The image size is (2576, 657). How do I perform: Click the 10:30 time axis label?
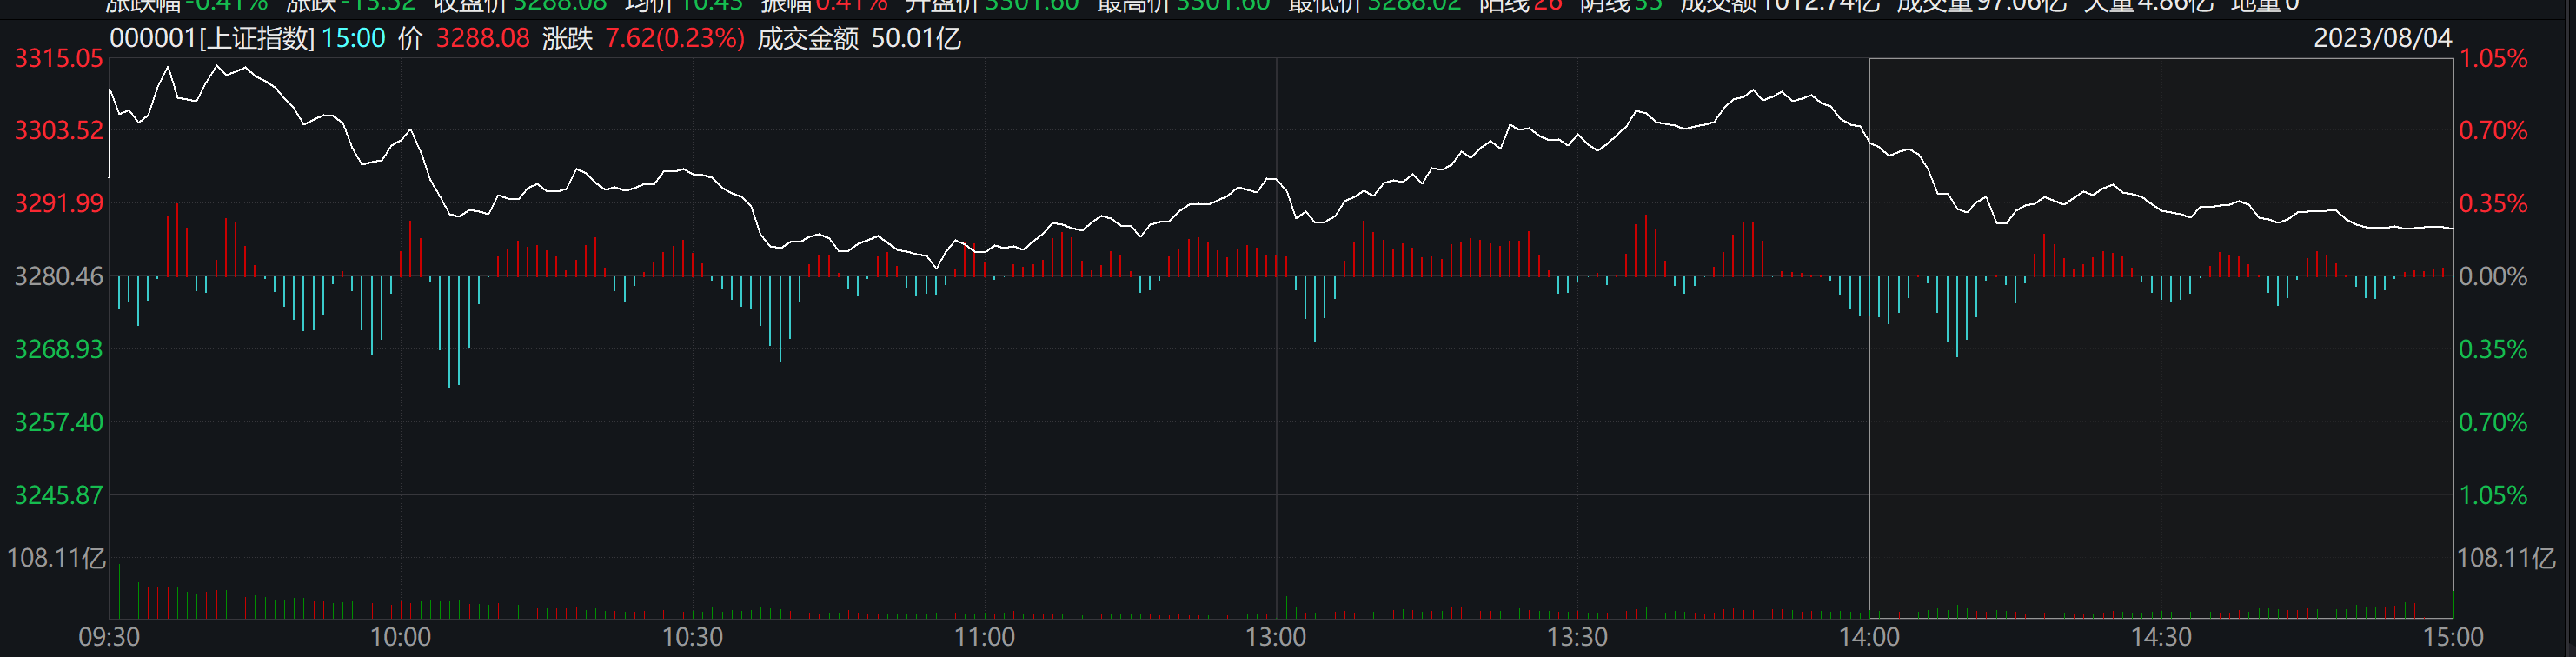pyautogui.click(x=692, y=637)
